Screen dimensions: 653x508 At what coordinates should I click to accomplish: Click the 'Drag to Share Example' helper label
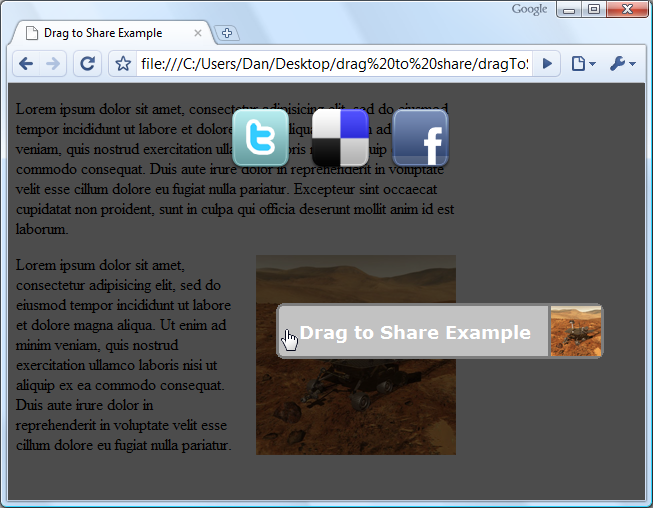[415, 332]
